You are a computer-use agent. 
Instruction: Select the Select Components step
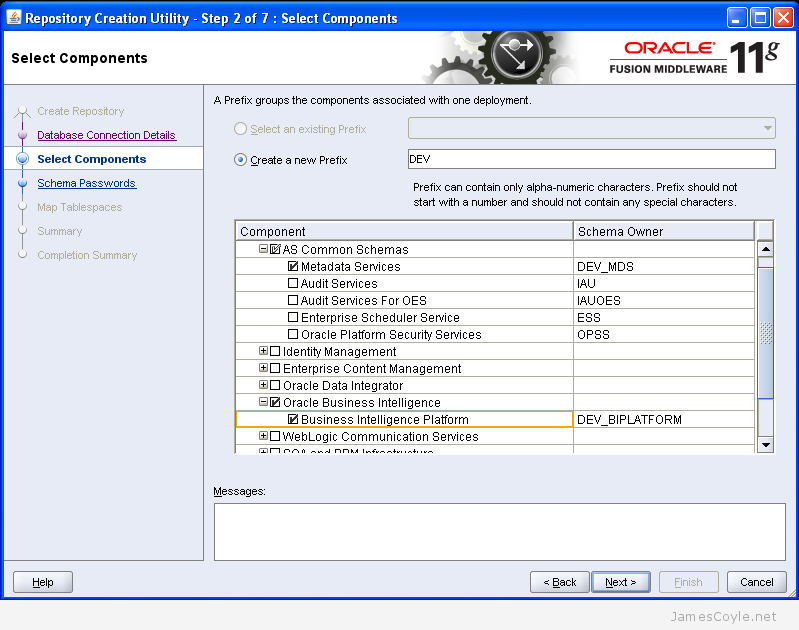[x=92, y=159]
